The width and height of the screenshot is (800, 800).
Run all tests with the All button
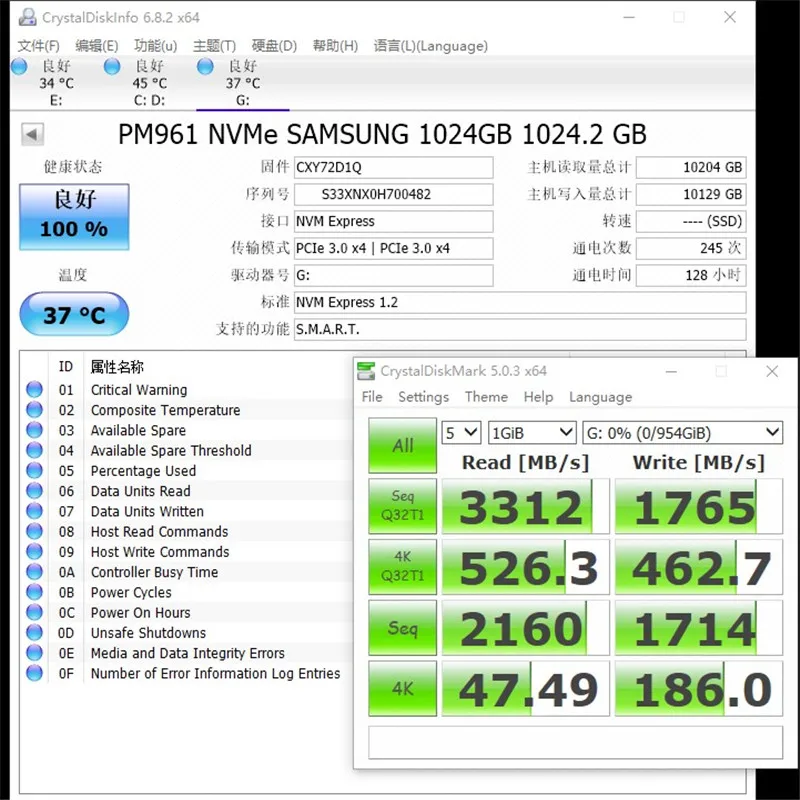point(402,446)
